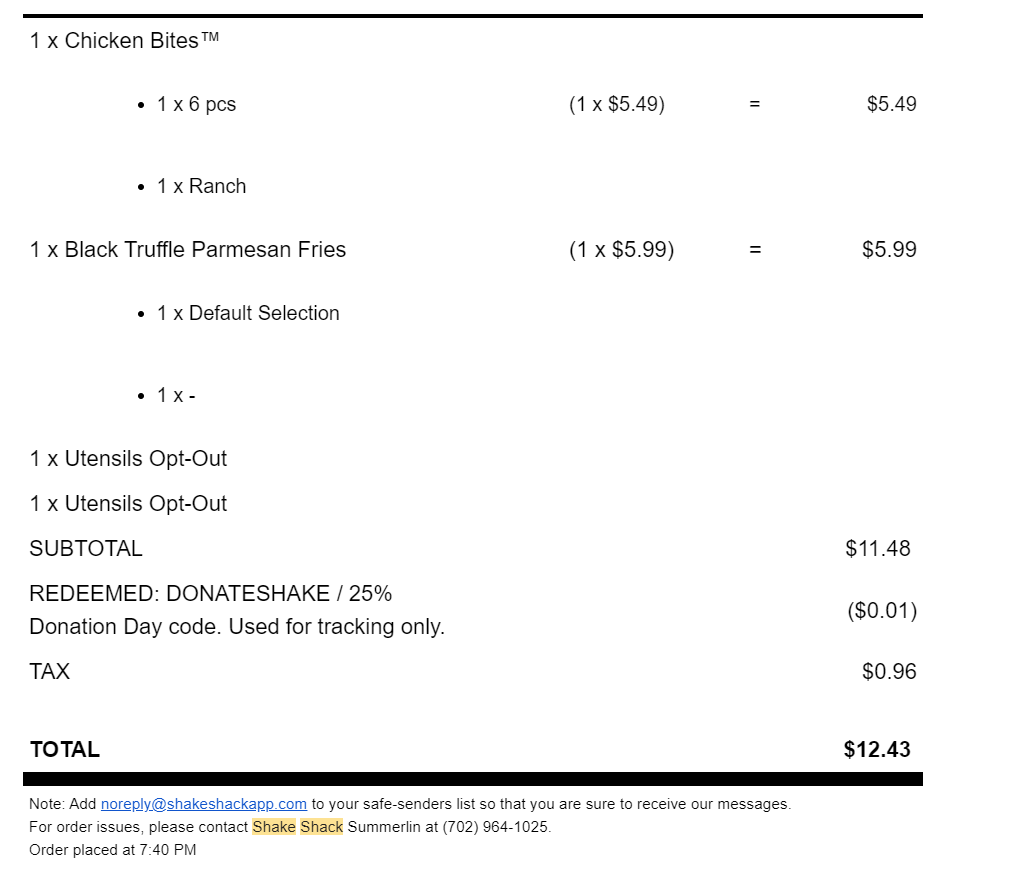Click the $5.49 line total
This screenshot has height=875, width=1011.
pos(891,104)
